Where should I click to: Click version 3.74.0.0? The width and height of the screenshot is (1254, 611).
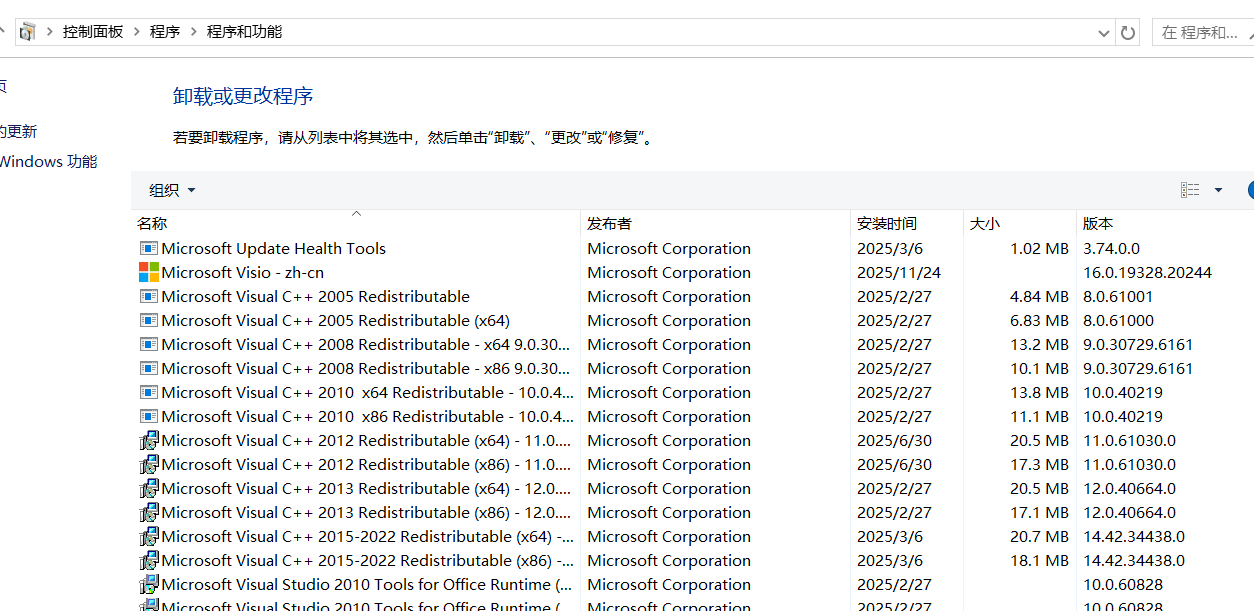click(x=1111, y=248)
